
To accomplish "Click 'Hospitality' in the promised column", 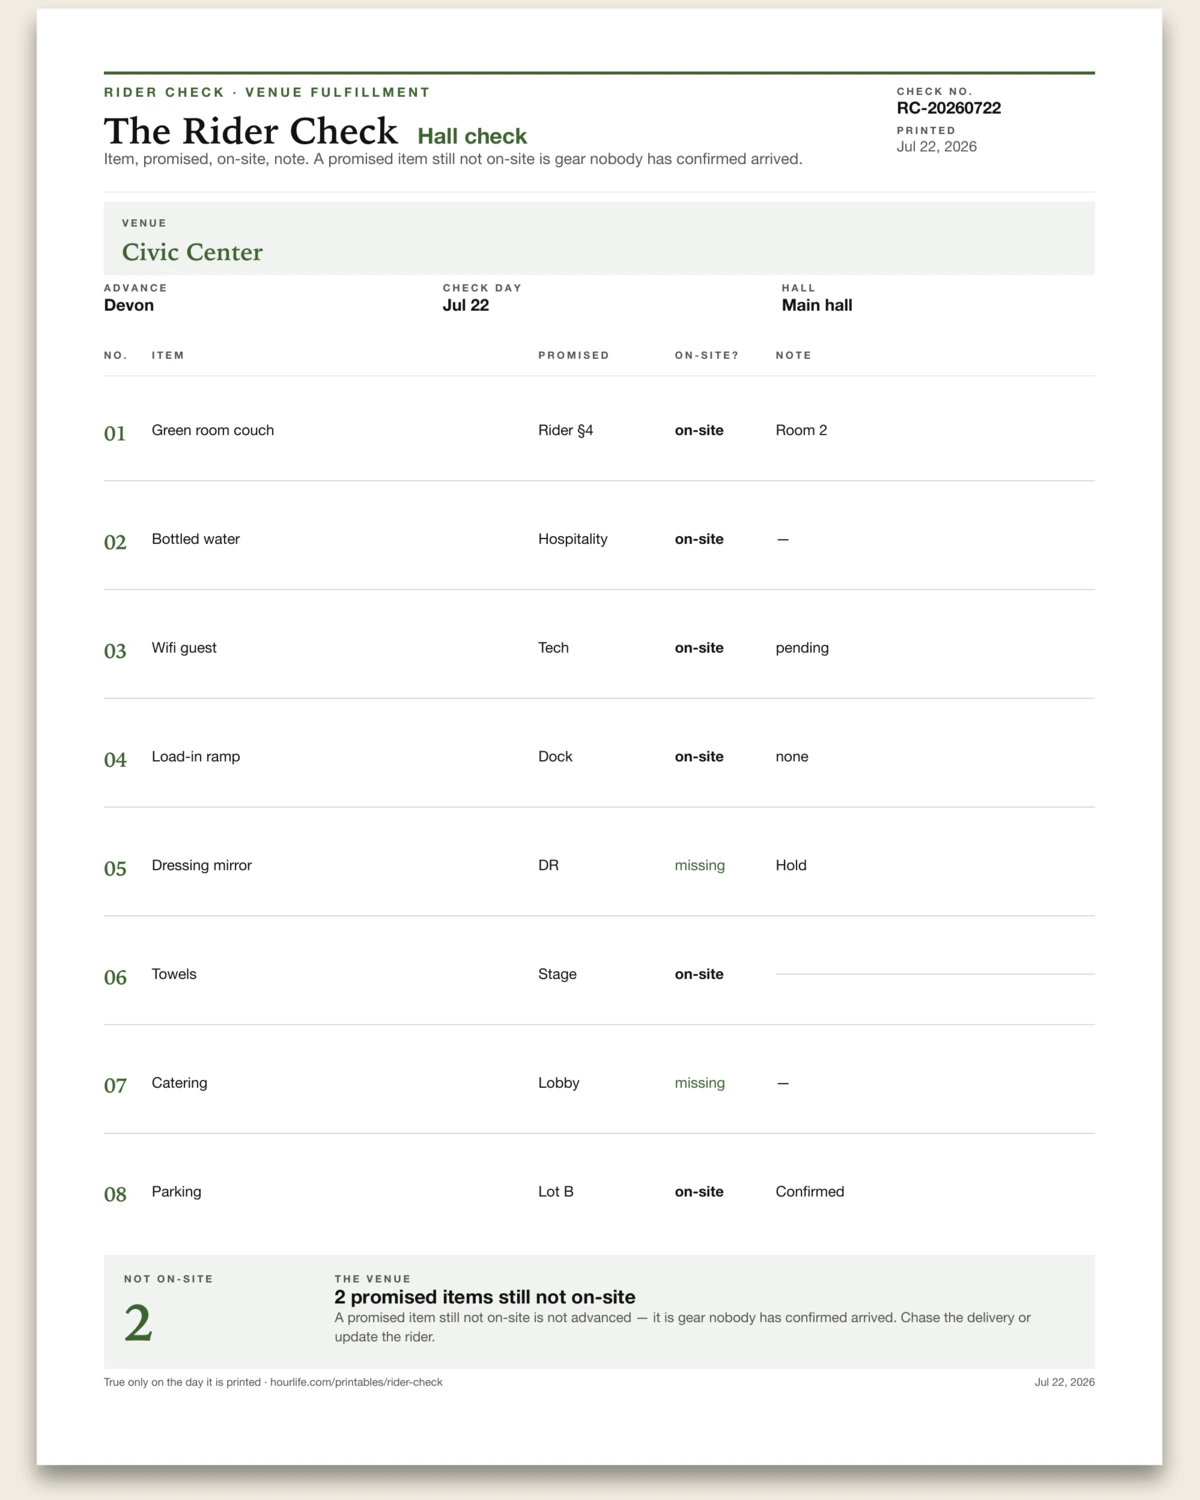I will pos(572,539).
